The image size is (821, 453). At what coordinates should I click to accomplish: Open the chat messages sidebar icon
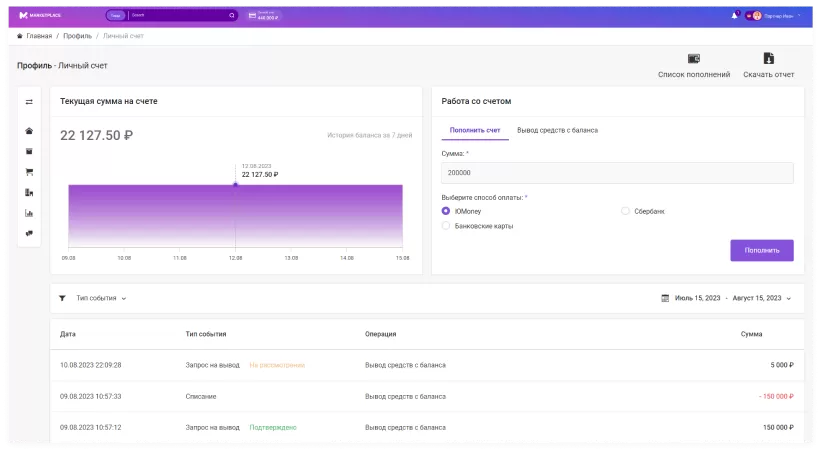coord(29,233)
